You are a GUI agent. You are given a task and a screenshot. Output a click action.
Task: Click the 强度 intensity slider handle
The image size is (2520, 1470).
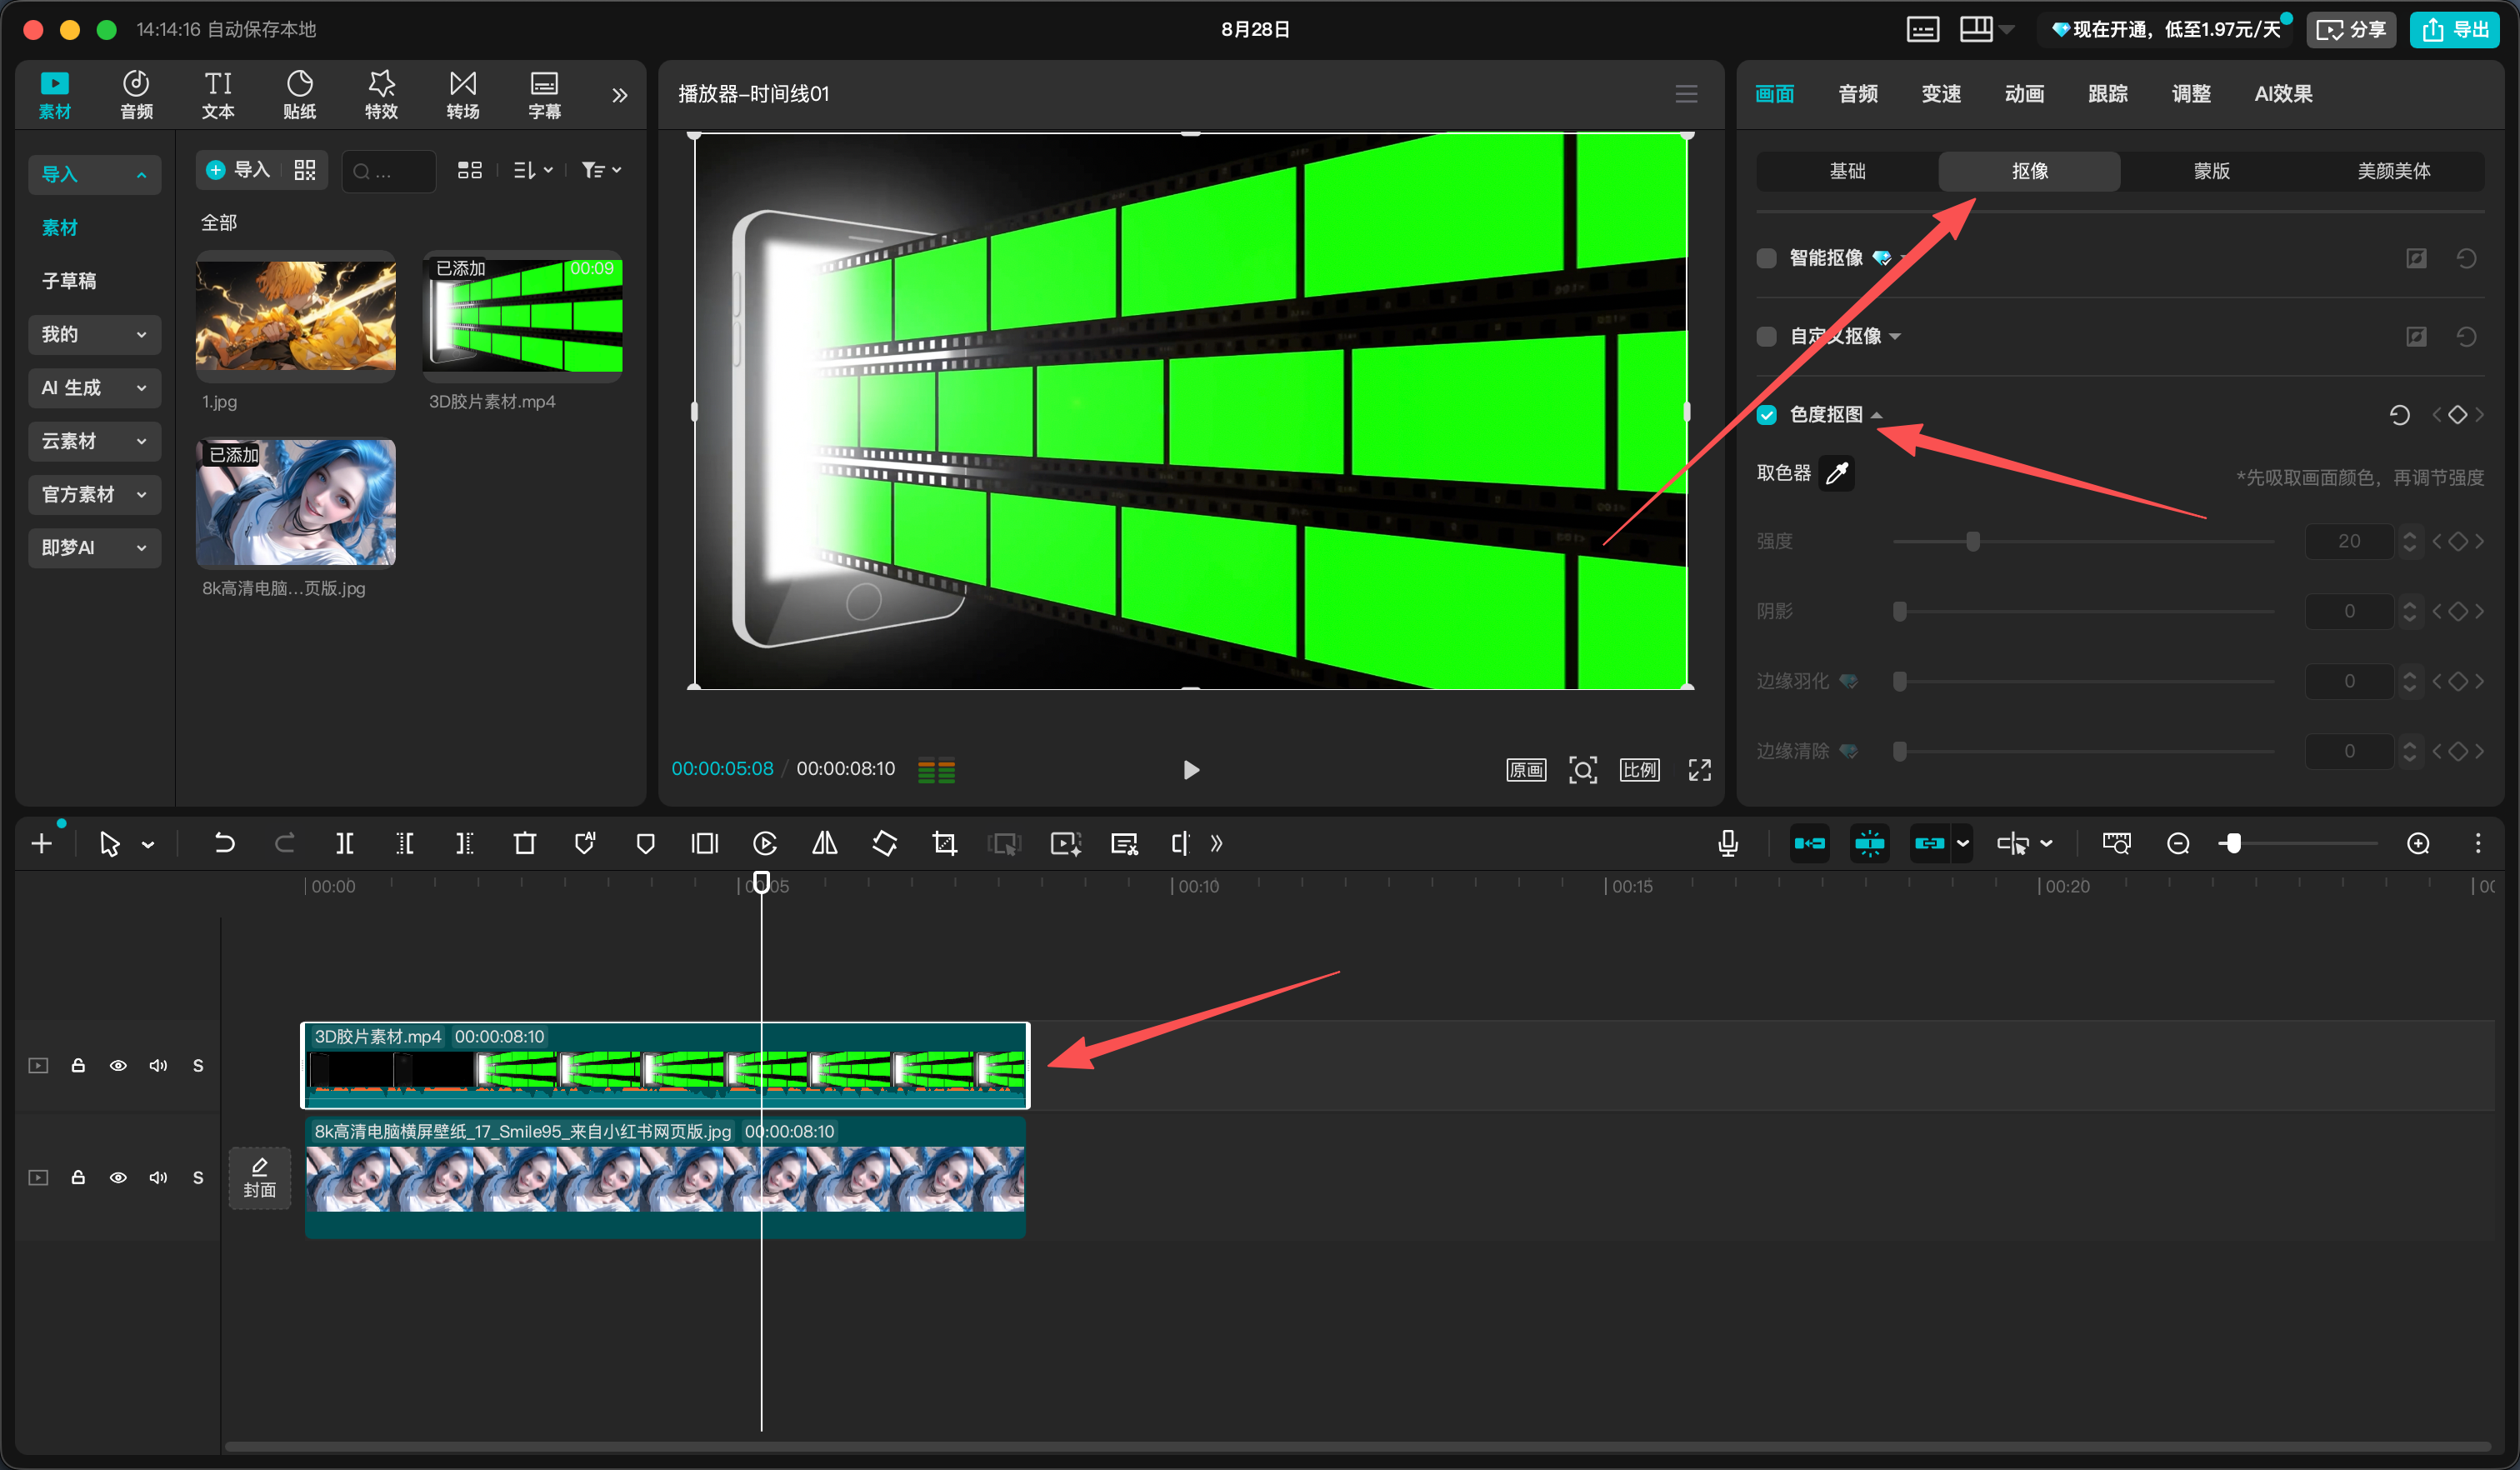1972,541
